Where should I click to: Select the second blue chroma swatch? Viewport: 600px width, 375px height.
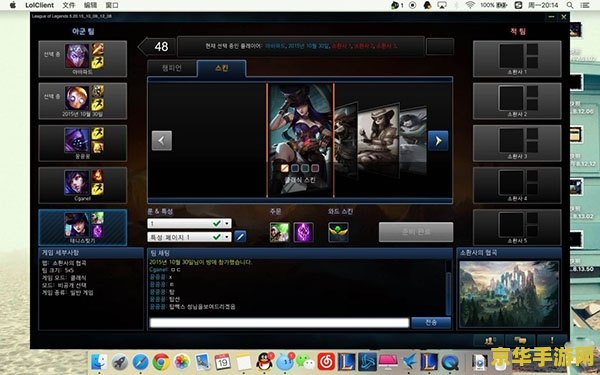(295, 168)
